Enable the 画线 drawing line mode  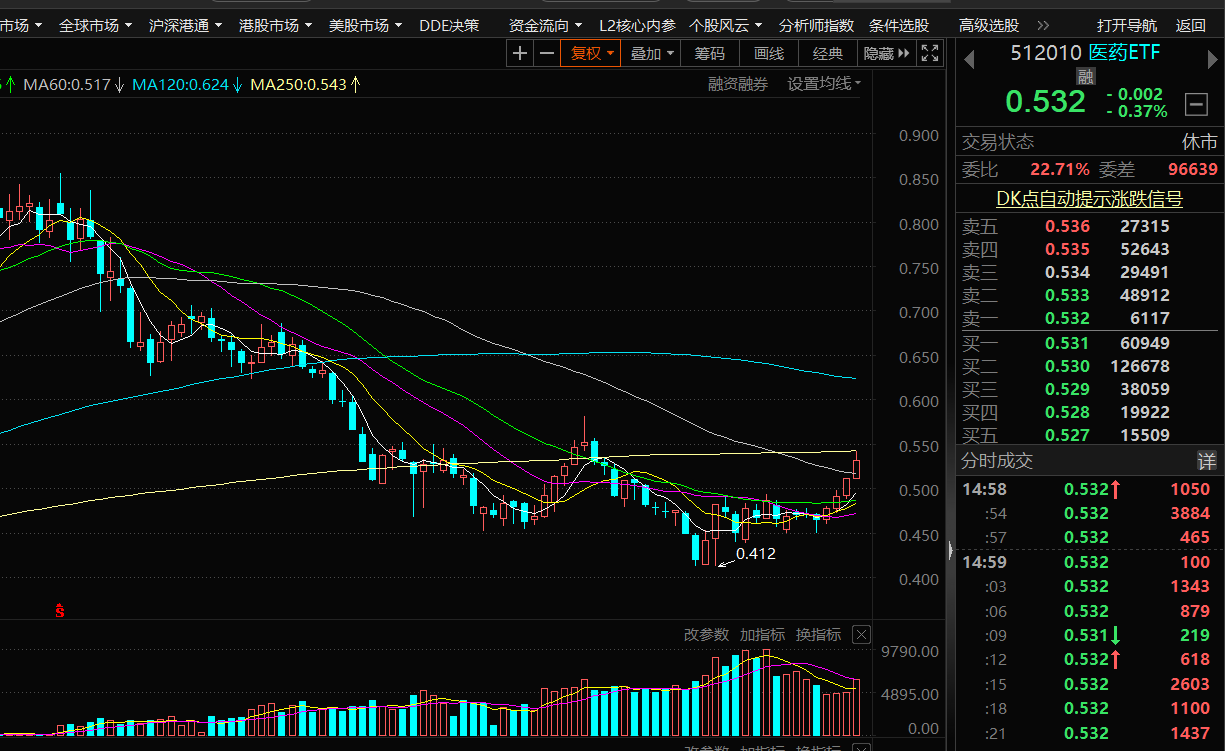pos(769,54)
